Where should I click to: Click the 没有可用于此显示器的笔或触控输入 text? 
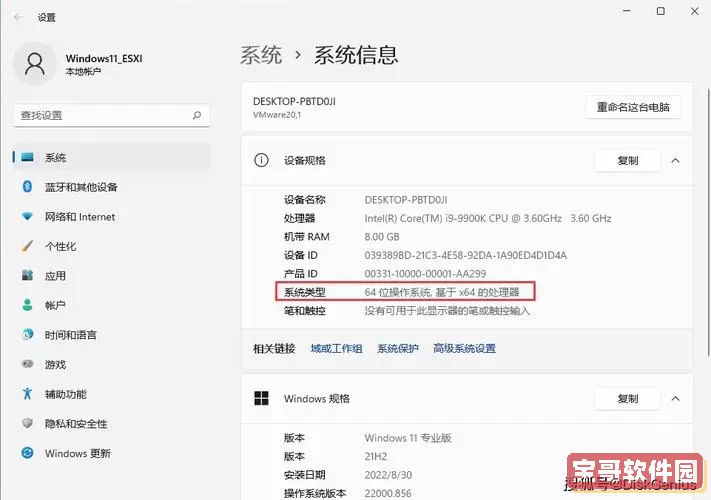point(447,311)
